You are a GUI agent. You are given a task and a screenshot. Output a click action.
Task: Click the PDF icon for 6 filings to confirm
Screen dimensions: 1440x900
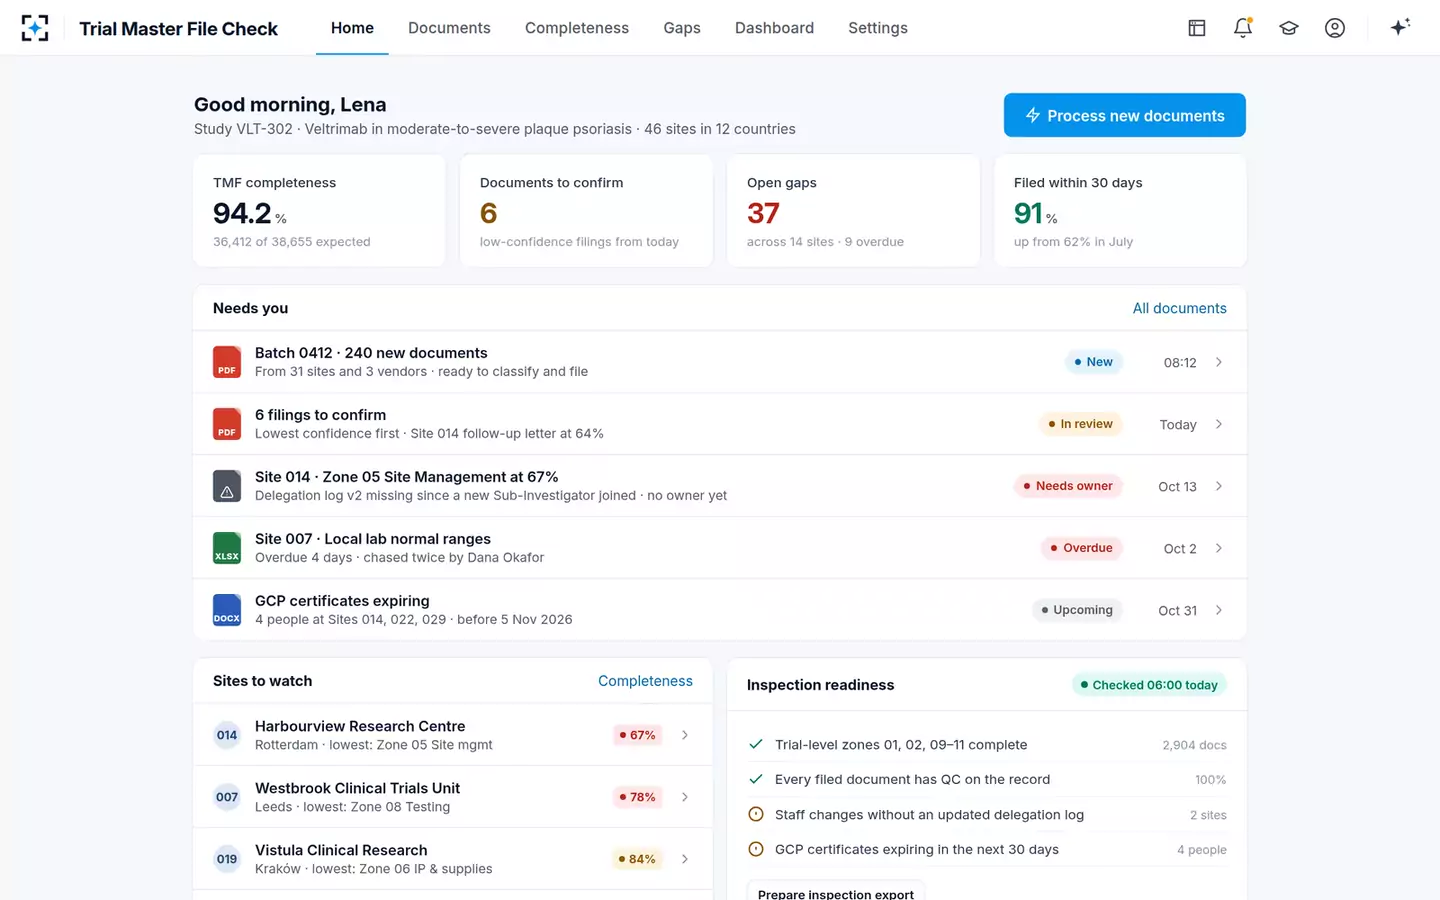point(227,424)
